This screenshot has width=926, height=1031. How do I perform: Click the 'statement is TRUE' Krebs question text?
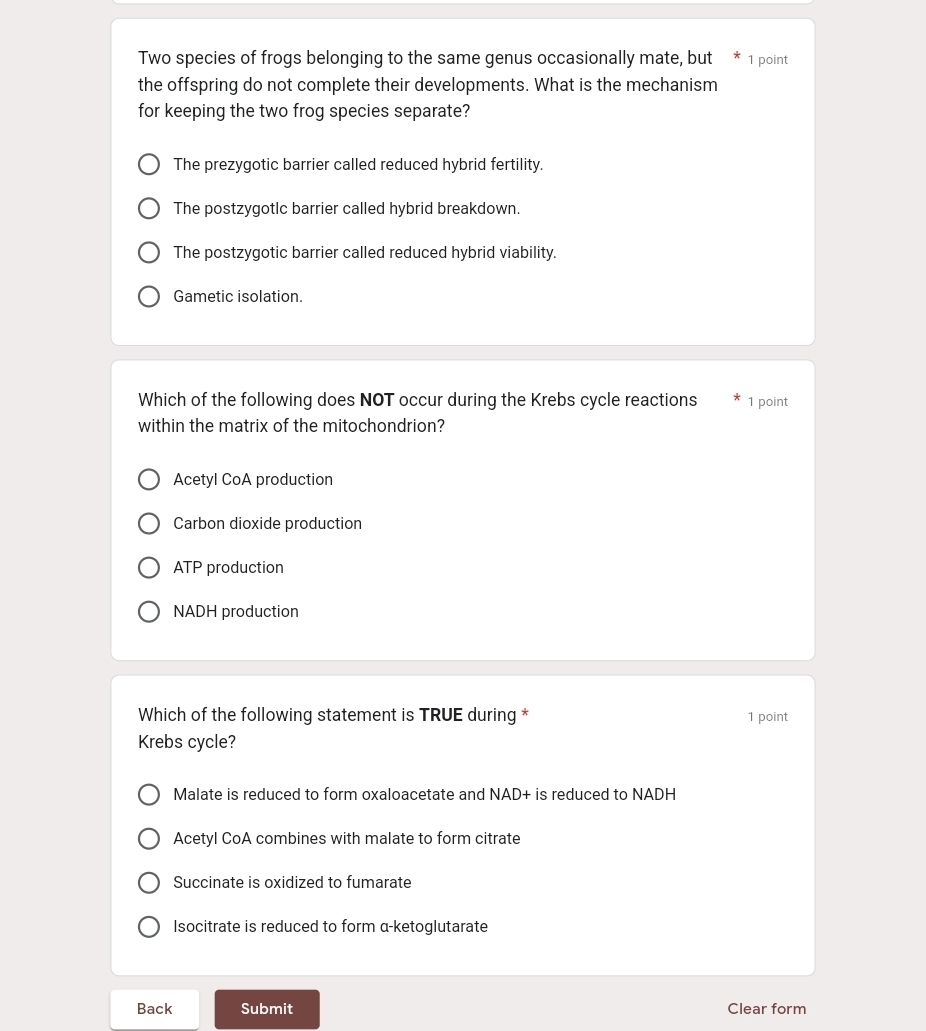(x=326, y=728)
